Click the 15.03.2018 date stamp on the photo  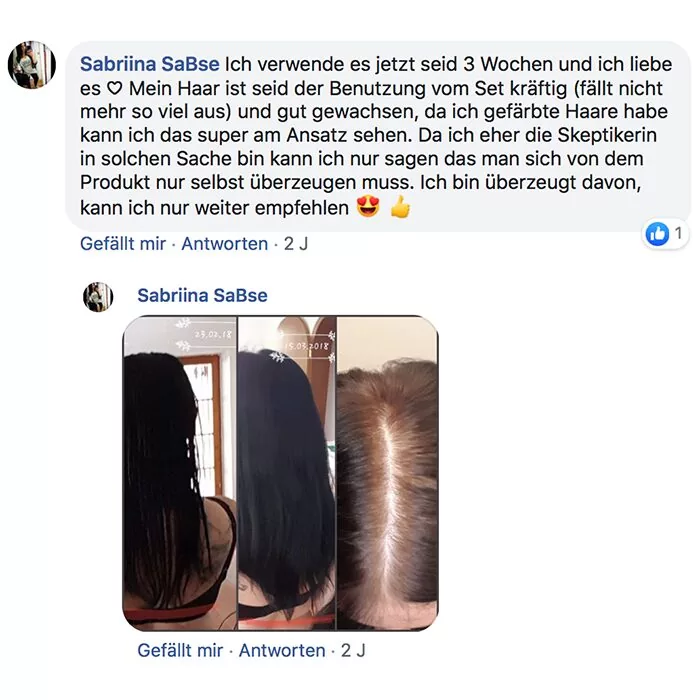point(307,346)
